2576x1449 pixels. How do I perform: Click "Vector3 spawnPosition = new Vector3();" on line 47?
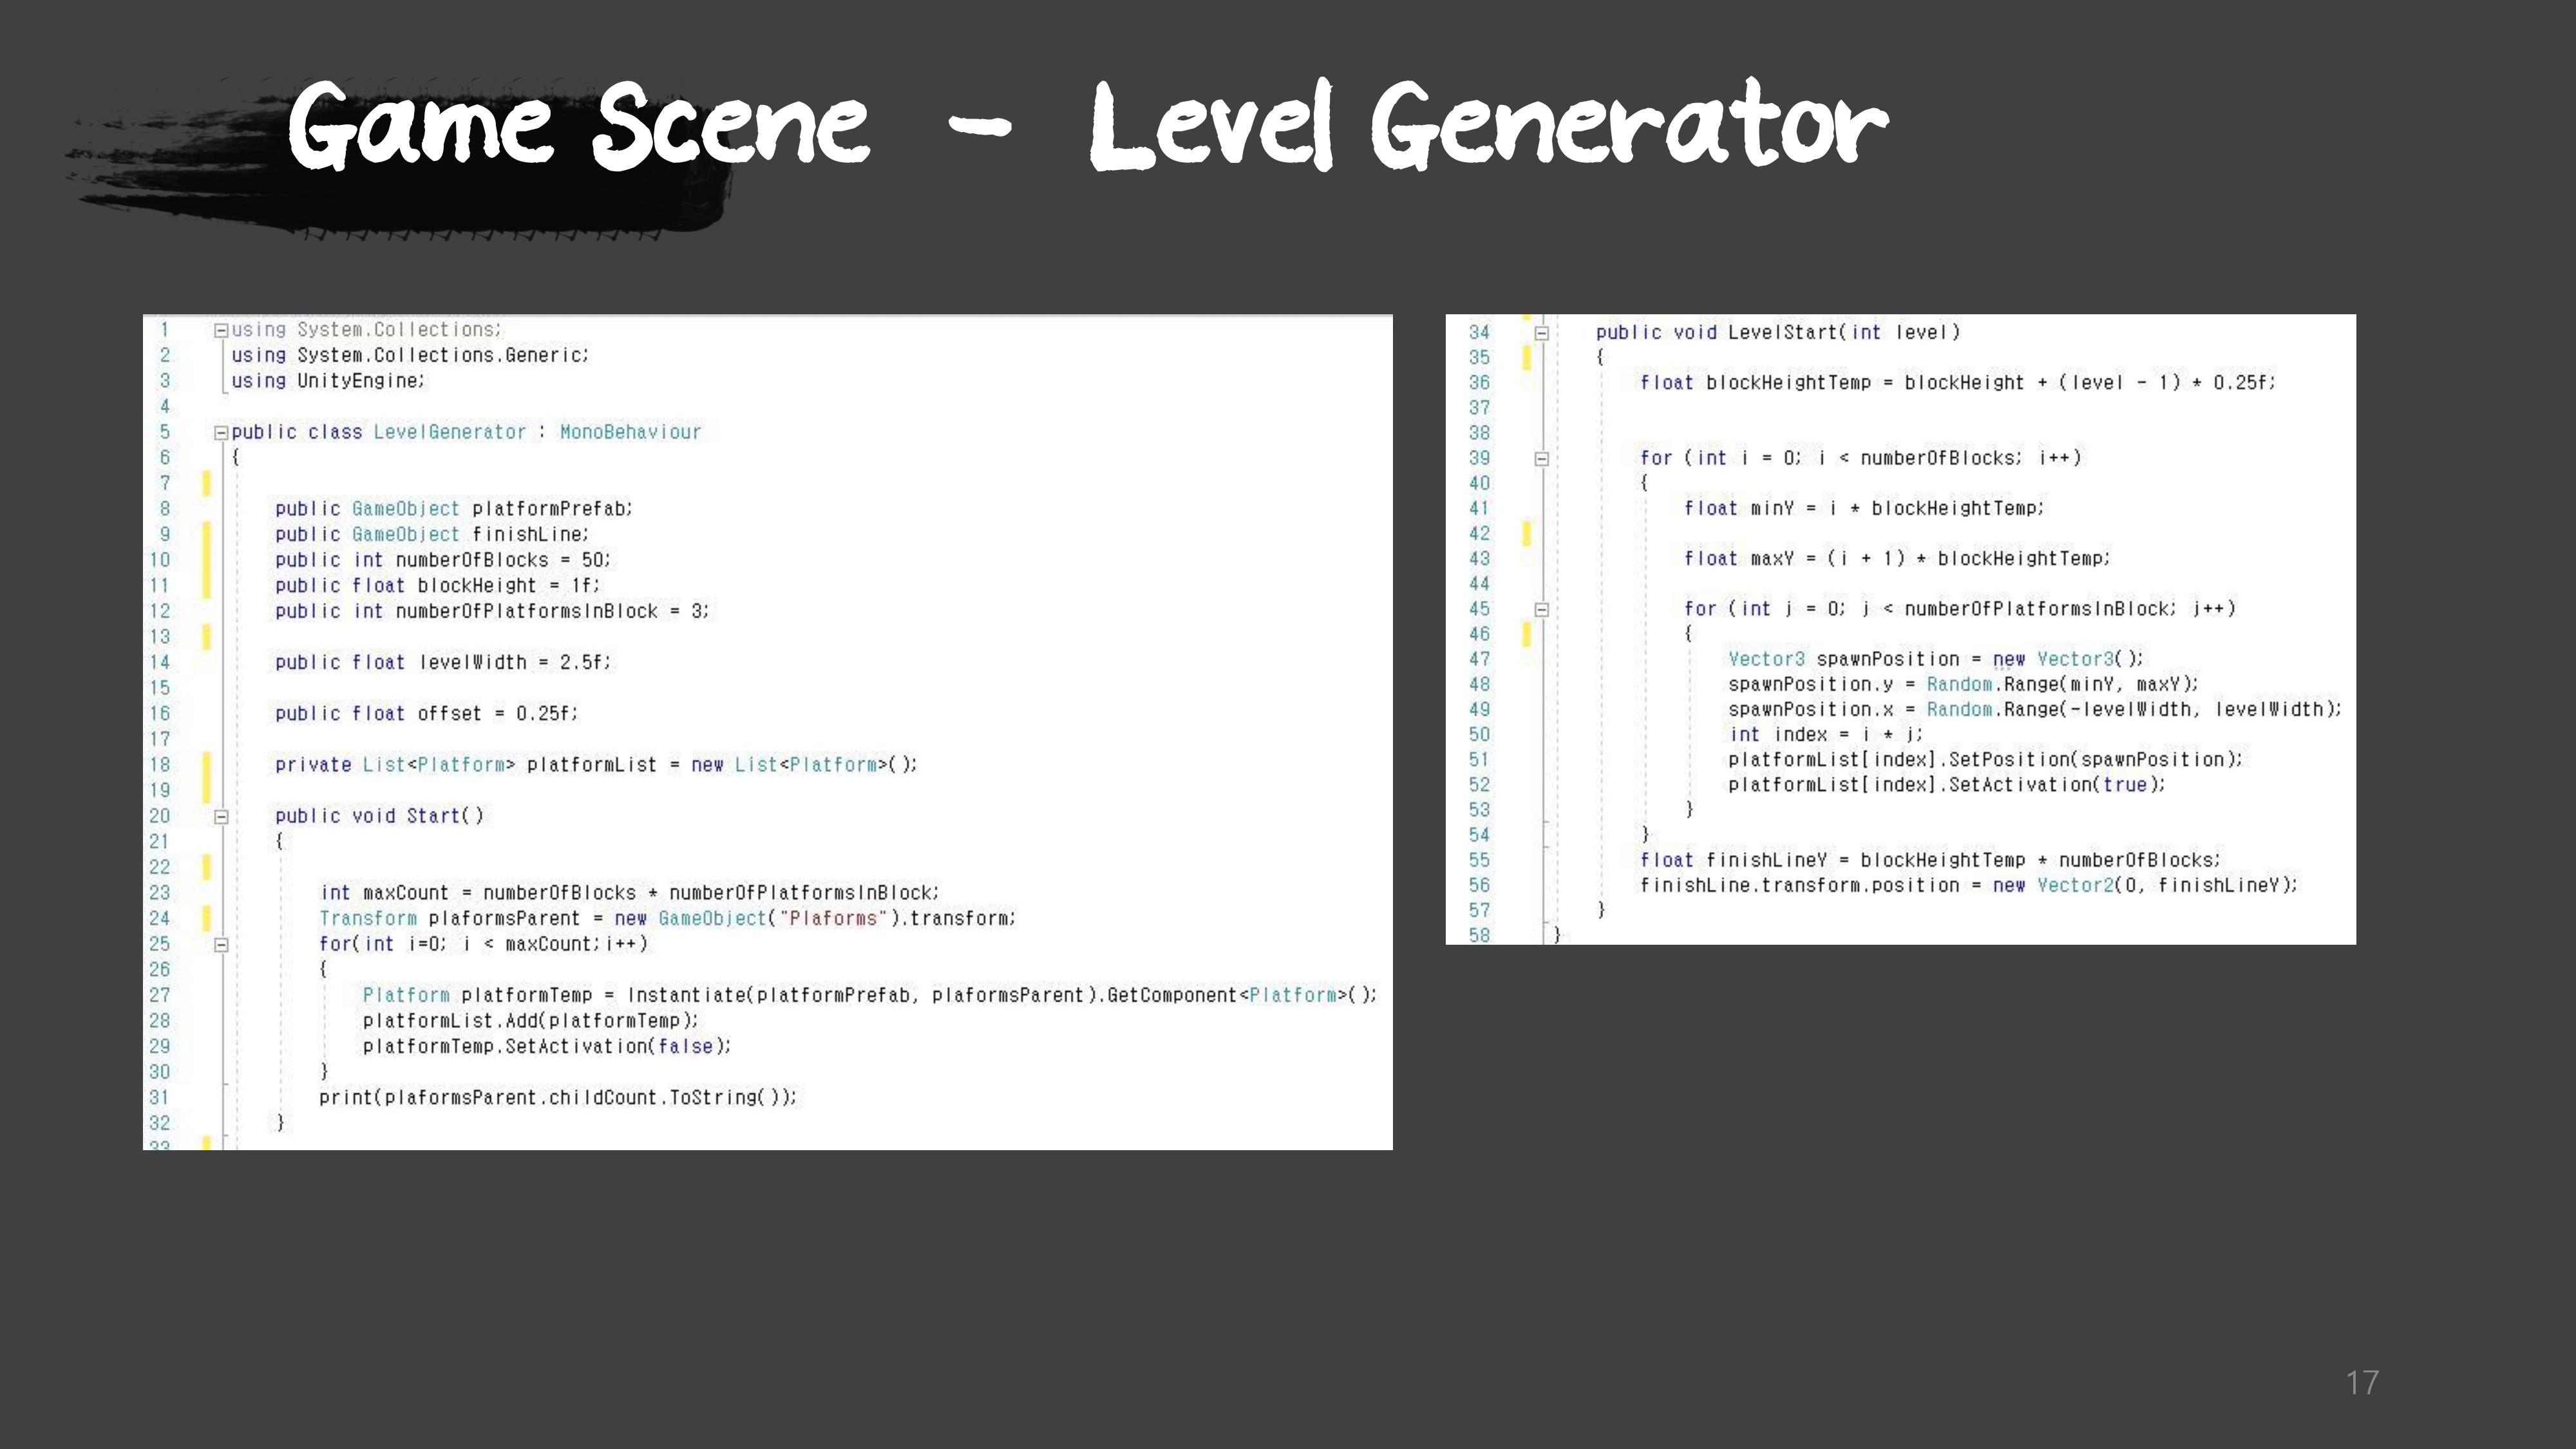point(1936,660)
